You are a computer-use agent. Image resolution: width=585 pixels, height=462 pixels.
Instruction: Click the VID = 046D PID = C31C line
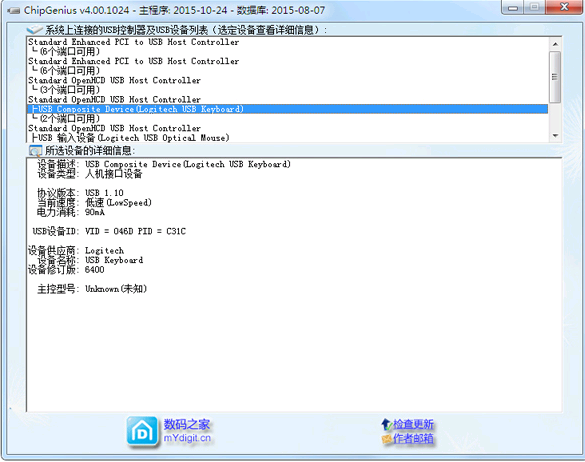pyautogui.click(x=109, y=231)
